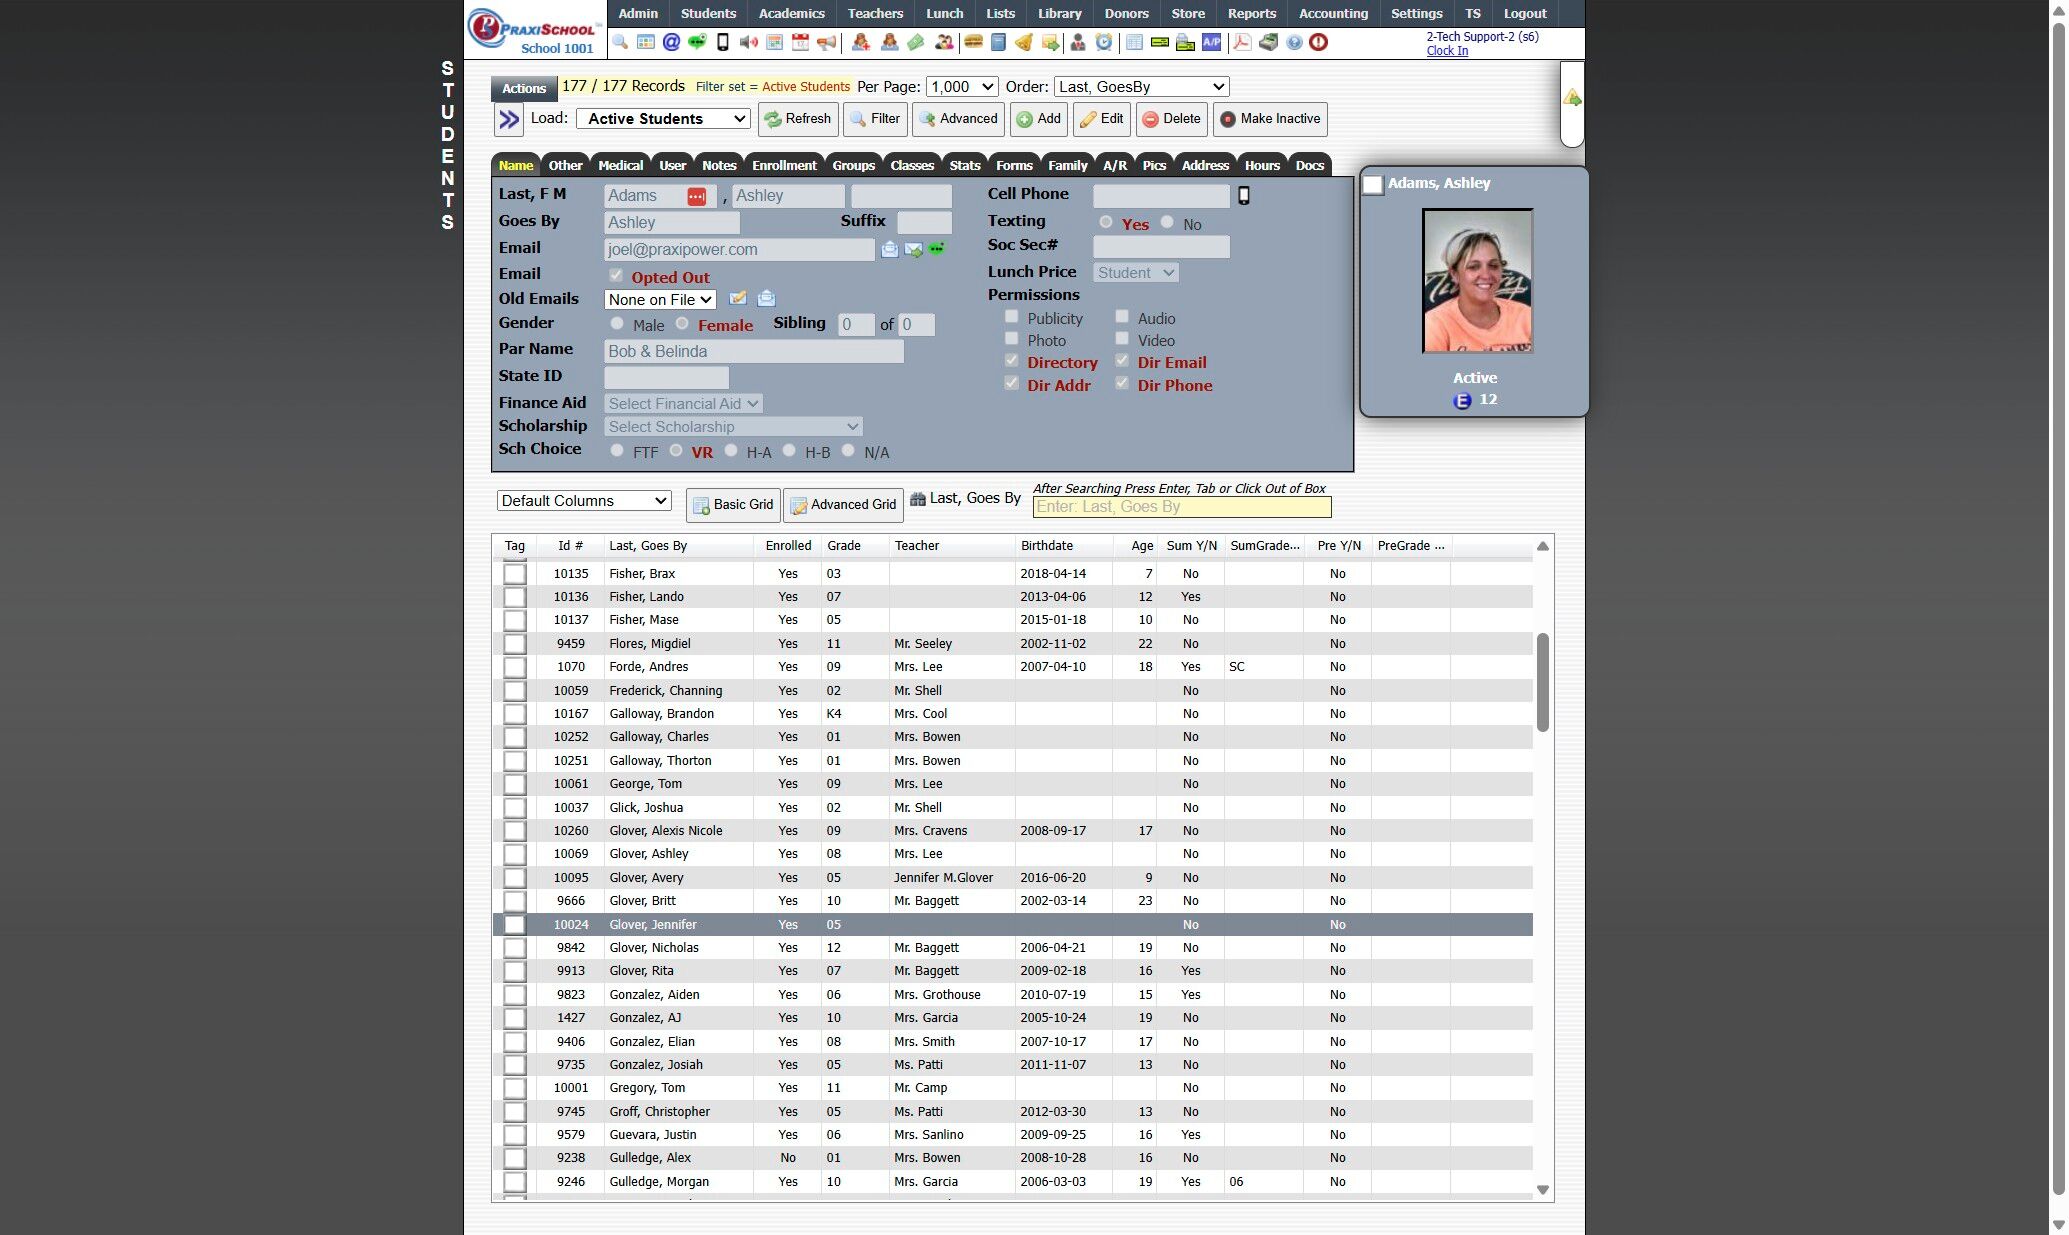The height and width of the screenshot is (1235, 2069).
Task: Switch to the Medical tab
Action: click(x=620, y=165)
